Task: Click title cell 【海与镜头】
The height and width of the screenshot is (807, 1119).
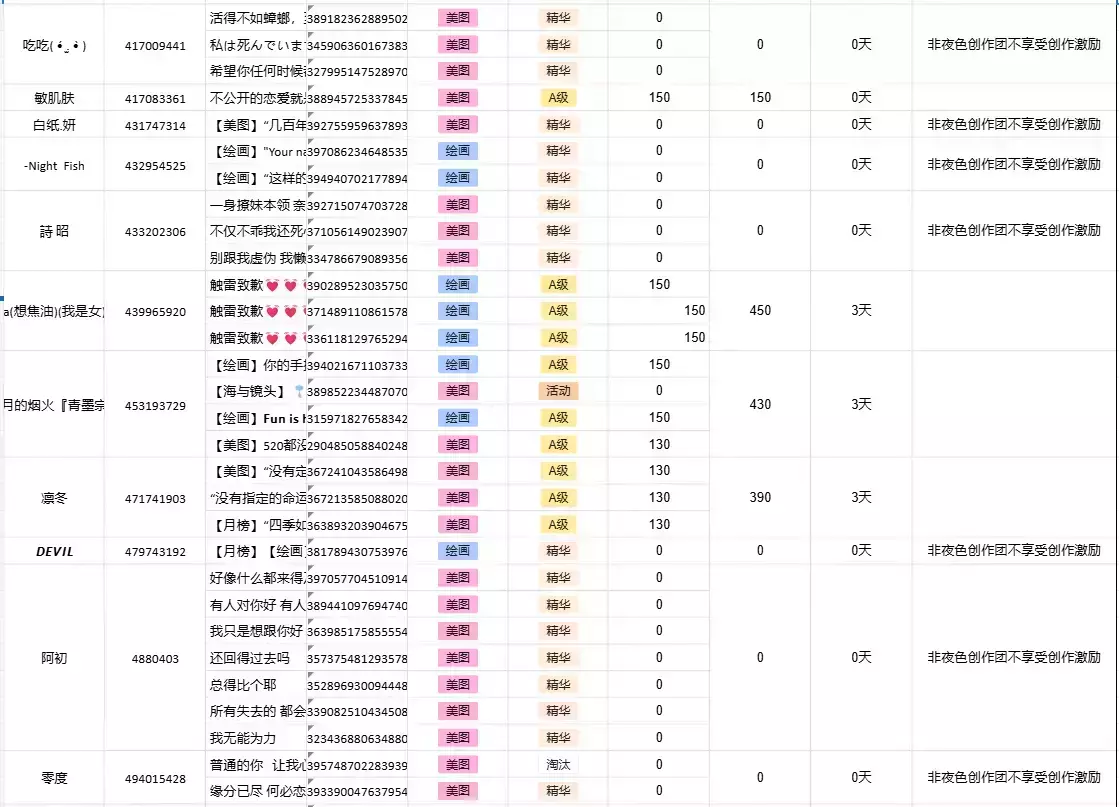Action: [256, 391]
